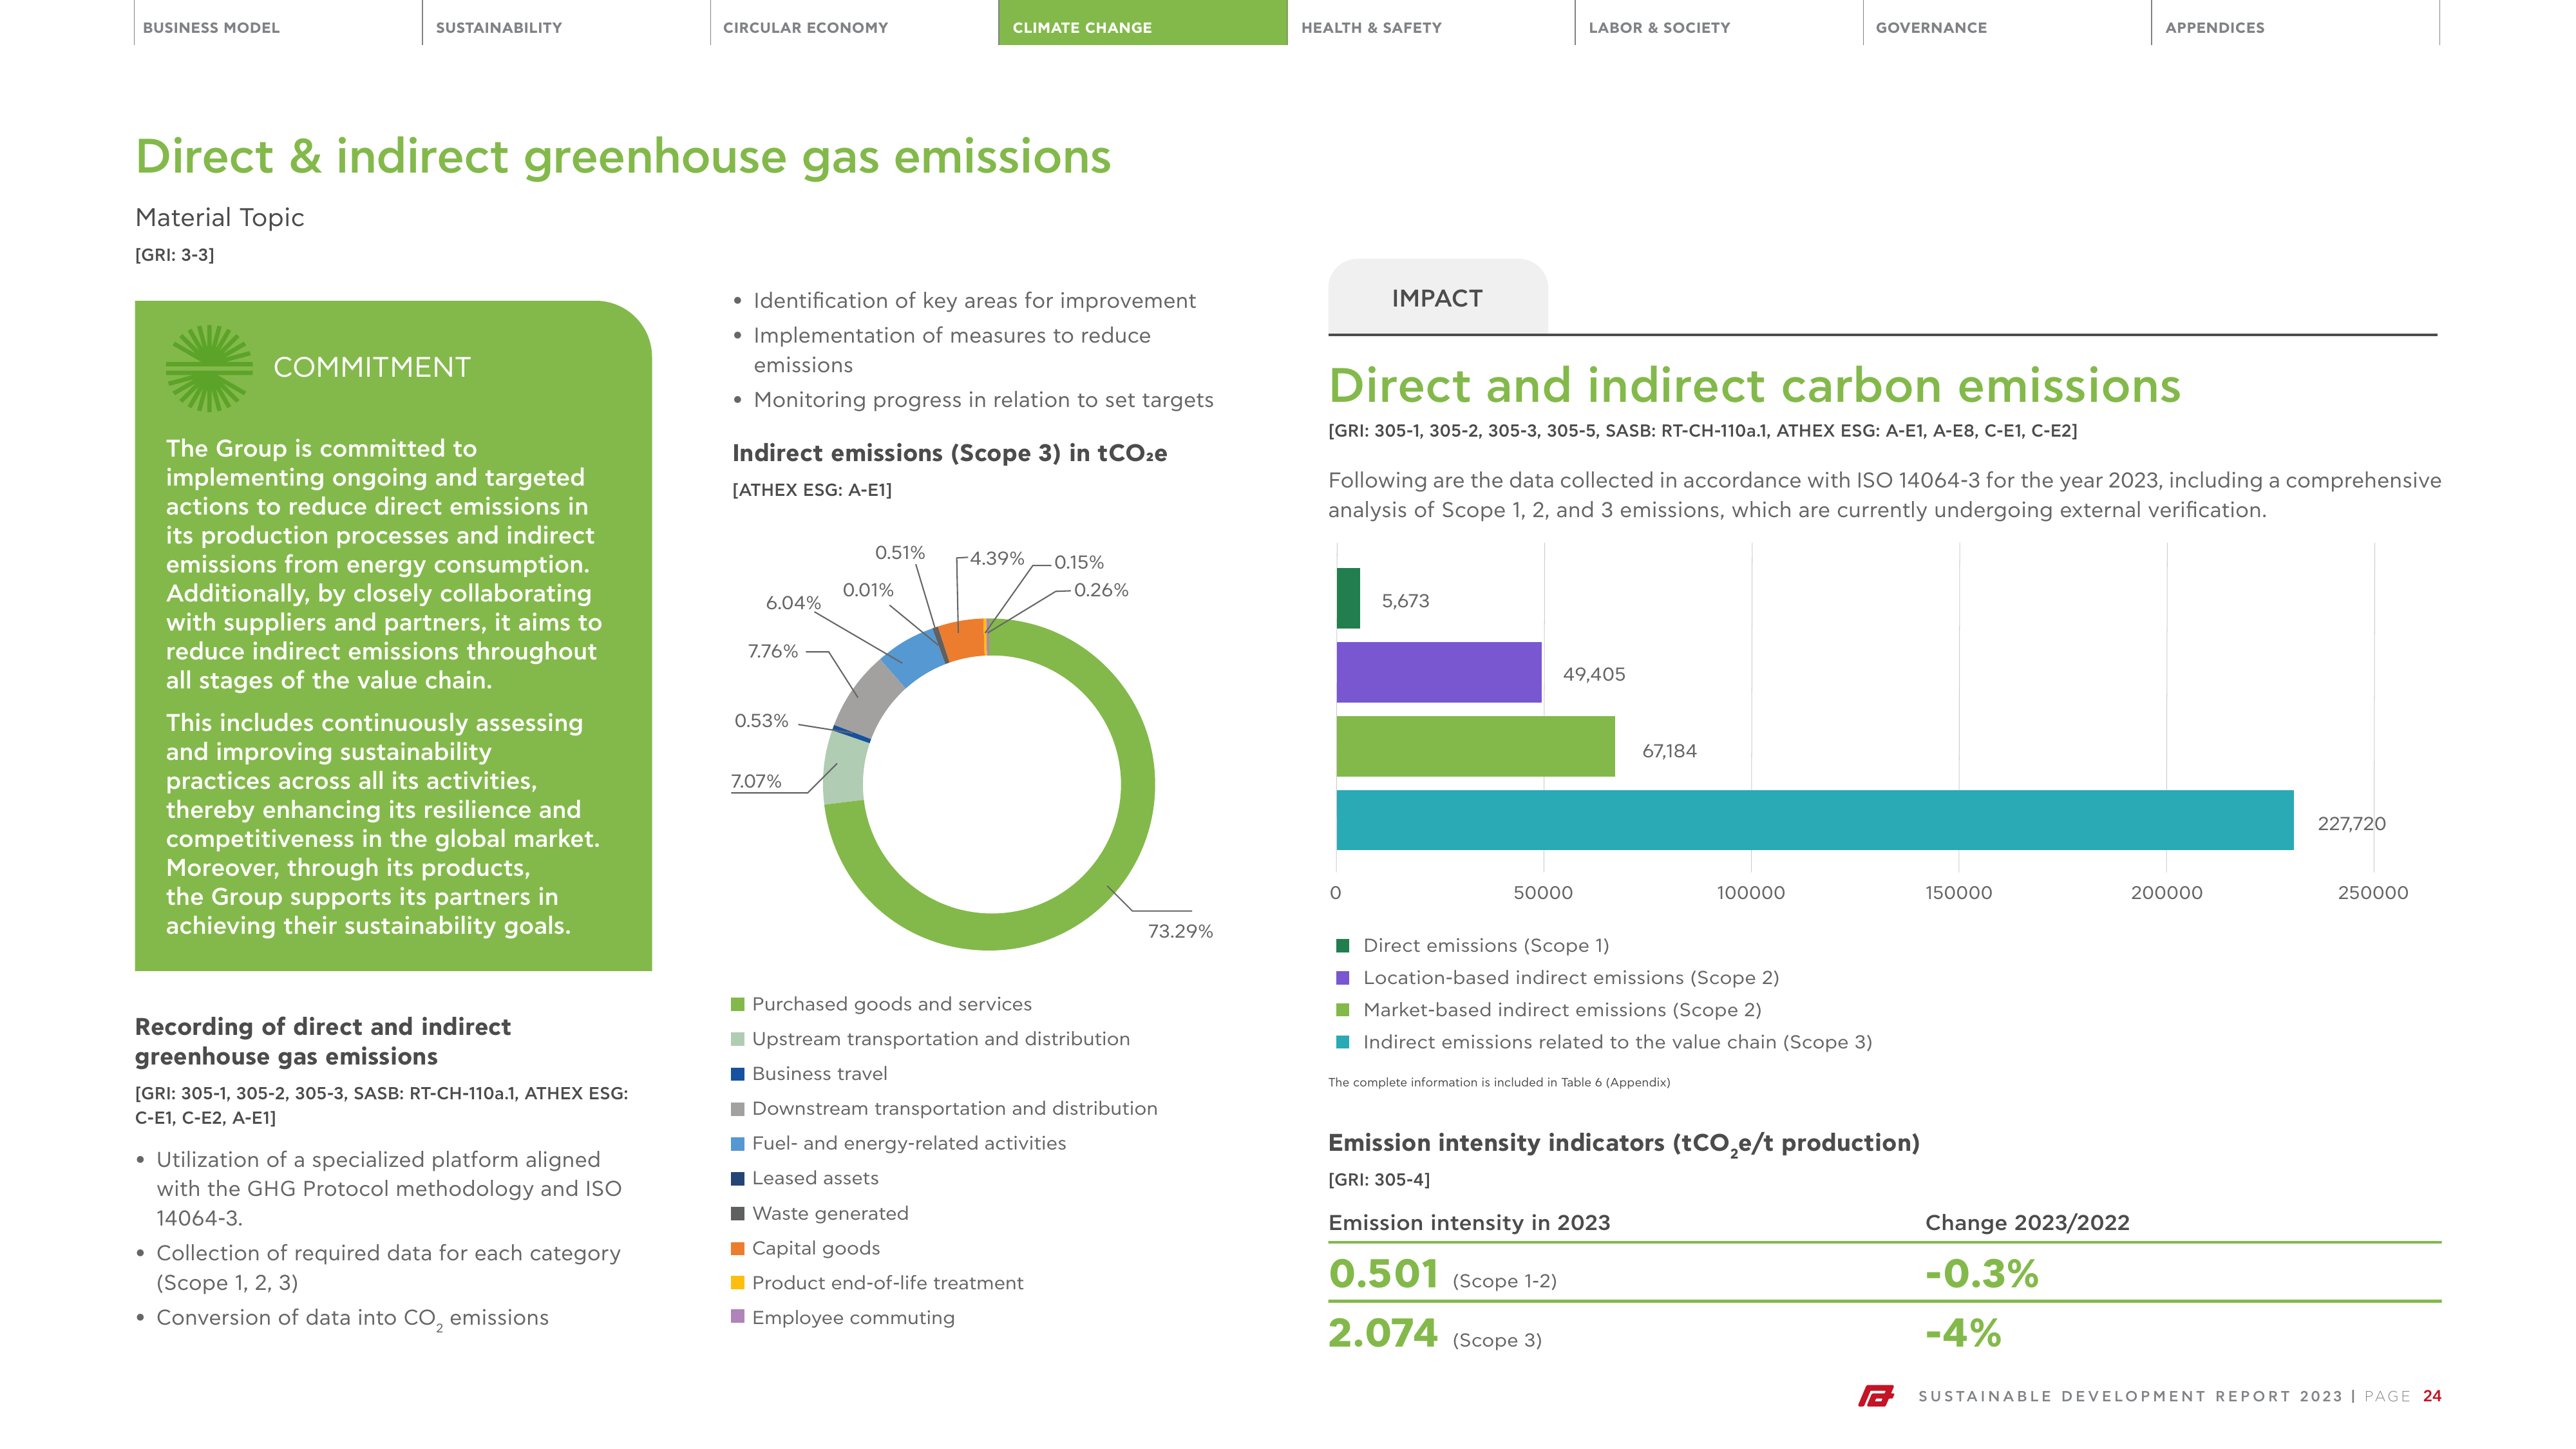Click the 4.39% donut label

click(997, 558)
